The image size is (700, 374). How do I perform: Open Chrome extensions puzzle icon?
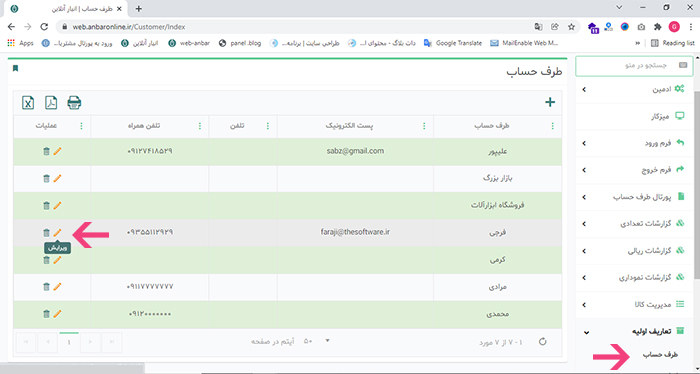tap(658, 27)
